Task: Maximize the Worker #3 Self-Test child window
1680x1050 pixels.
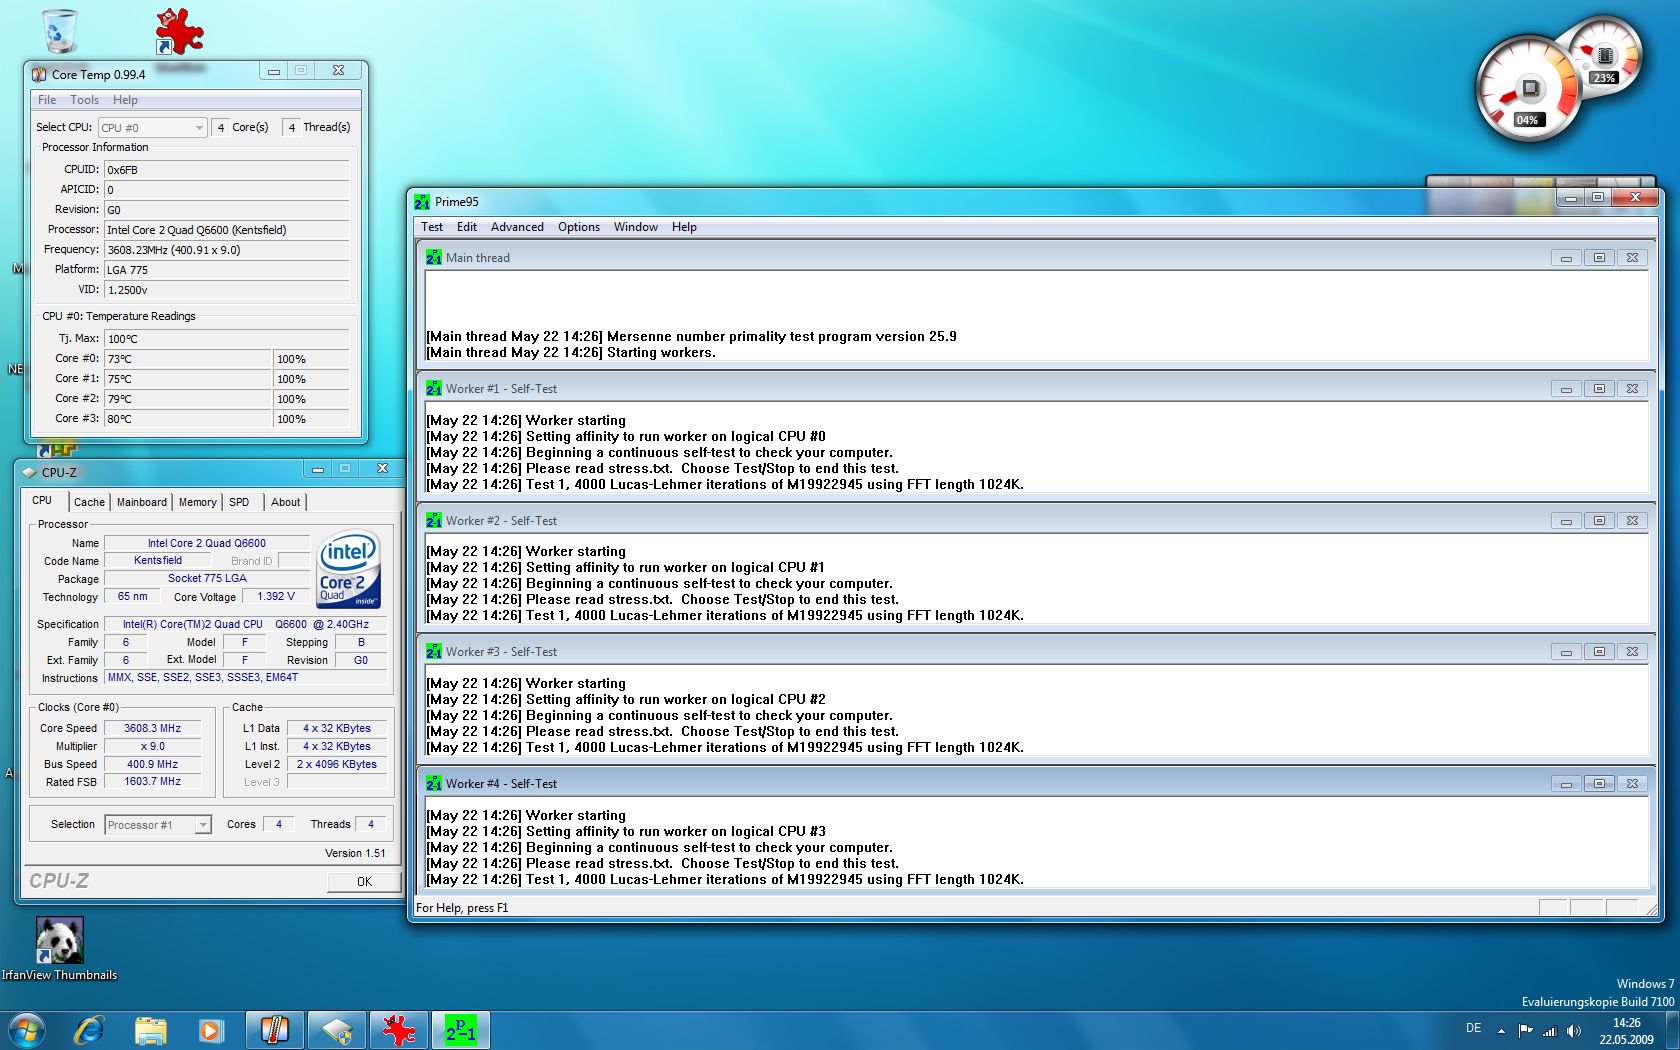Action: tap(1599, 652)
